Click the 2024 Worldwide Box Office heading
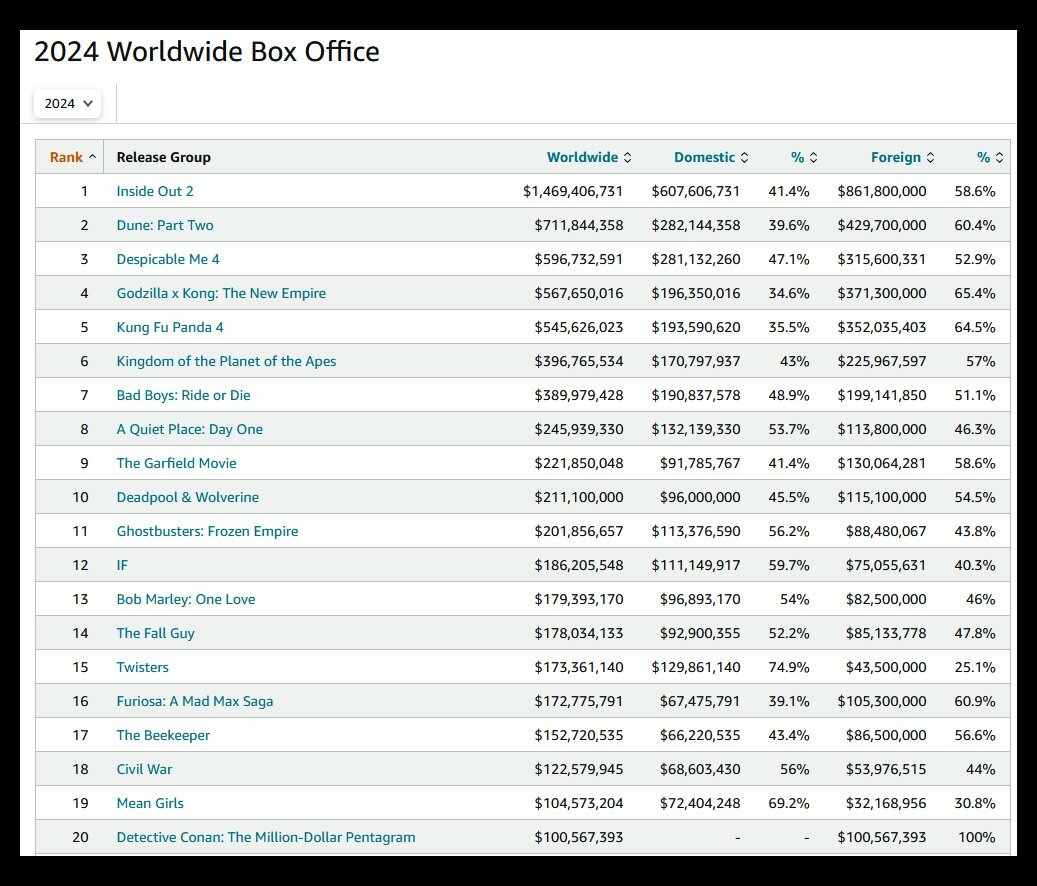Image resolution: width=1037 pixels, height=886 pixels. (x=206, y=52)
